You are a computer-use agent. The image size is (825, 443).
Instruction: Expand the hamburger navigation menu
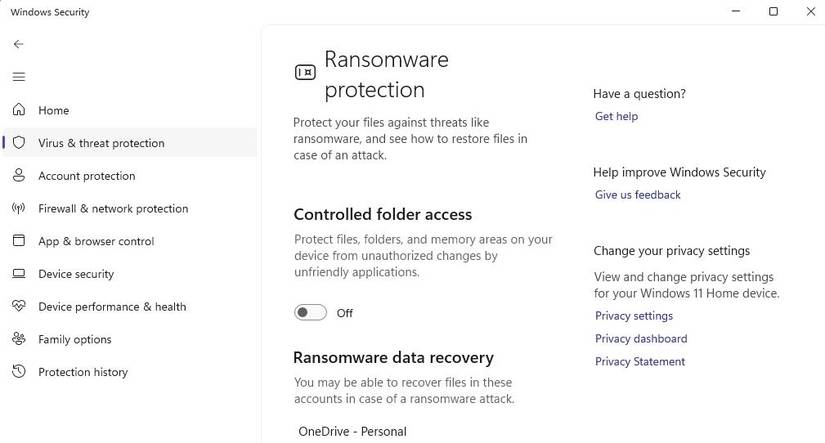coord(18,77)
